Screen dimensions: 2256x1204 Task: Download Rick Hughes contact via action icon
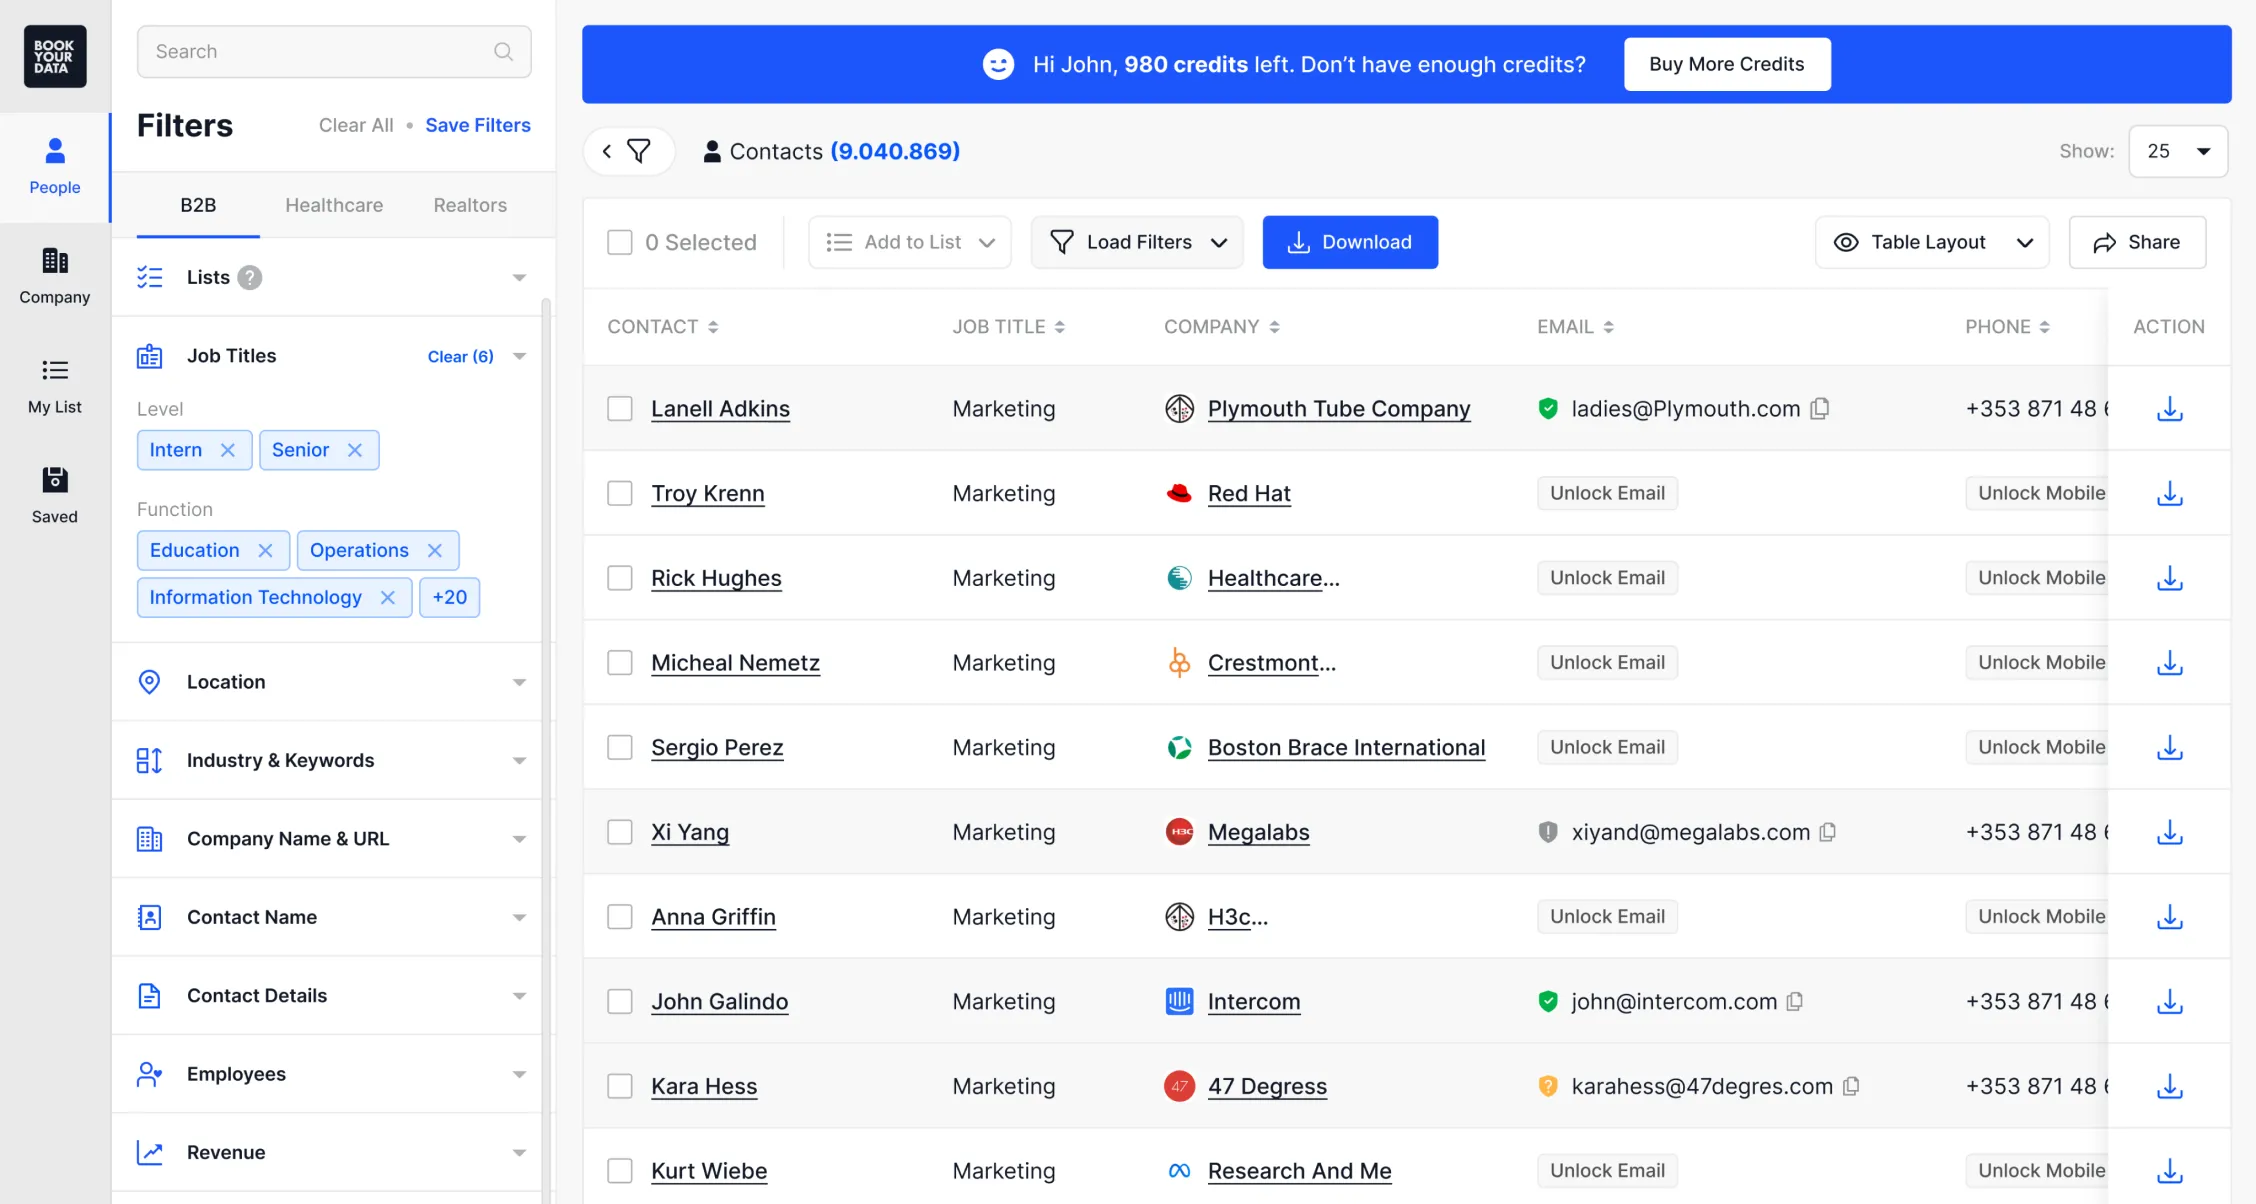2169,578
